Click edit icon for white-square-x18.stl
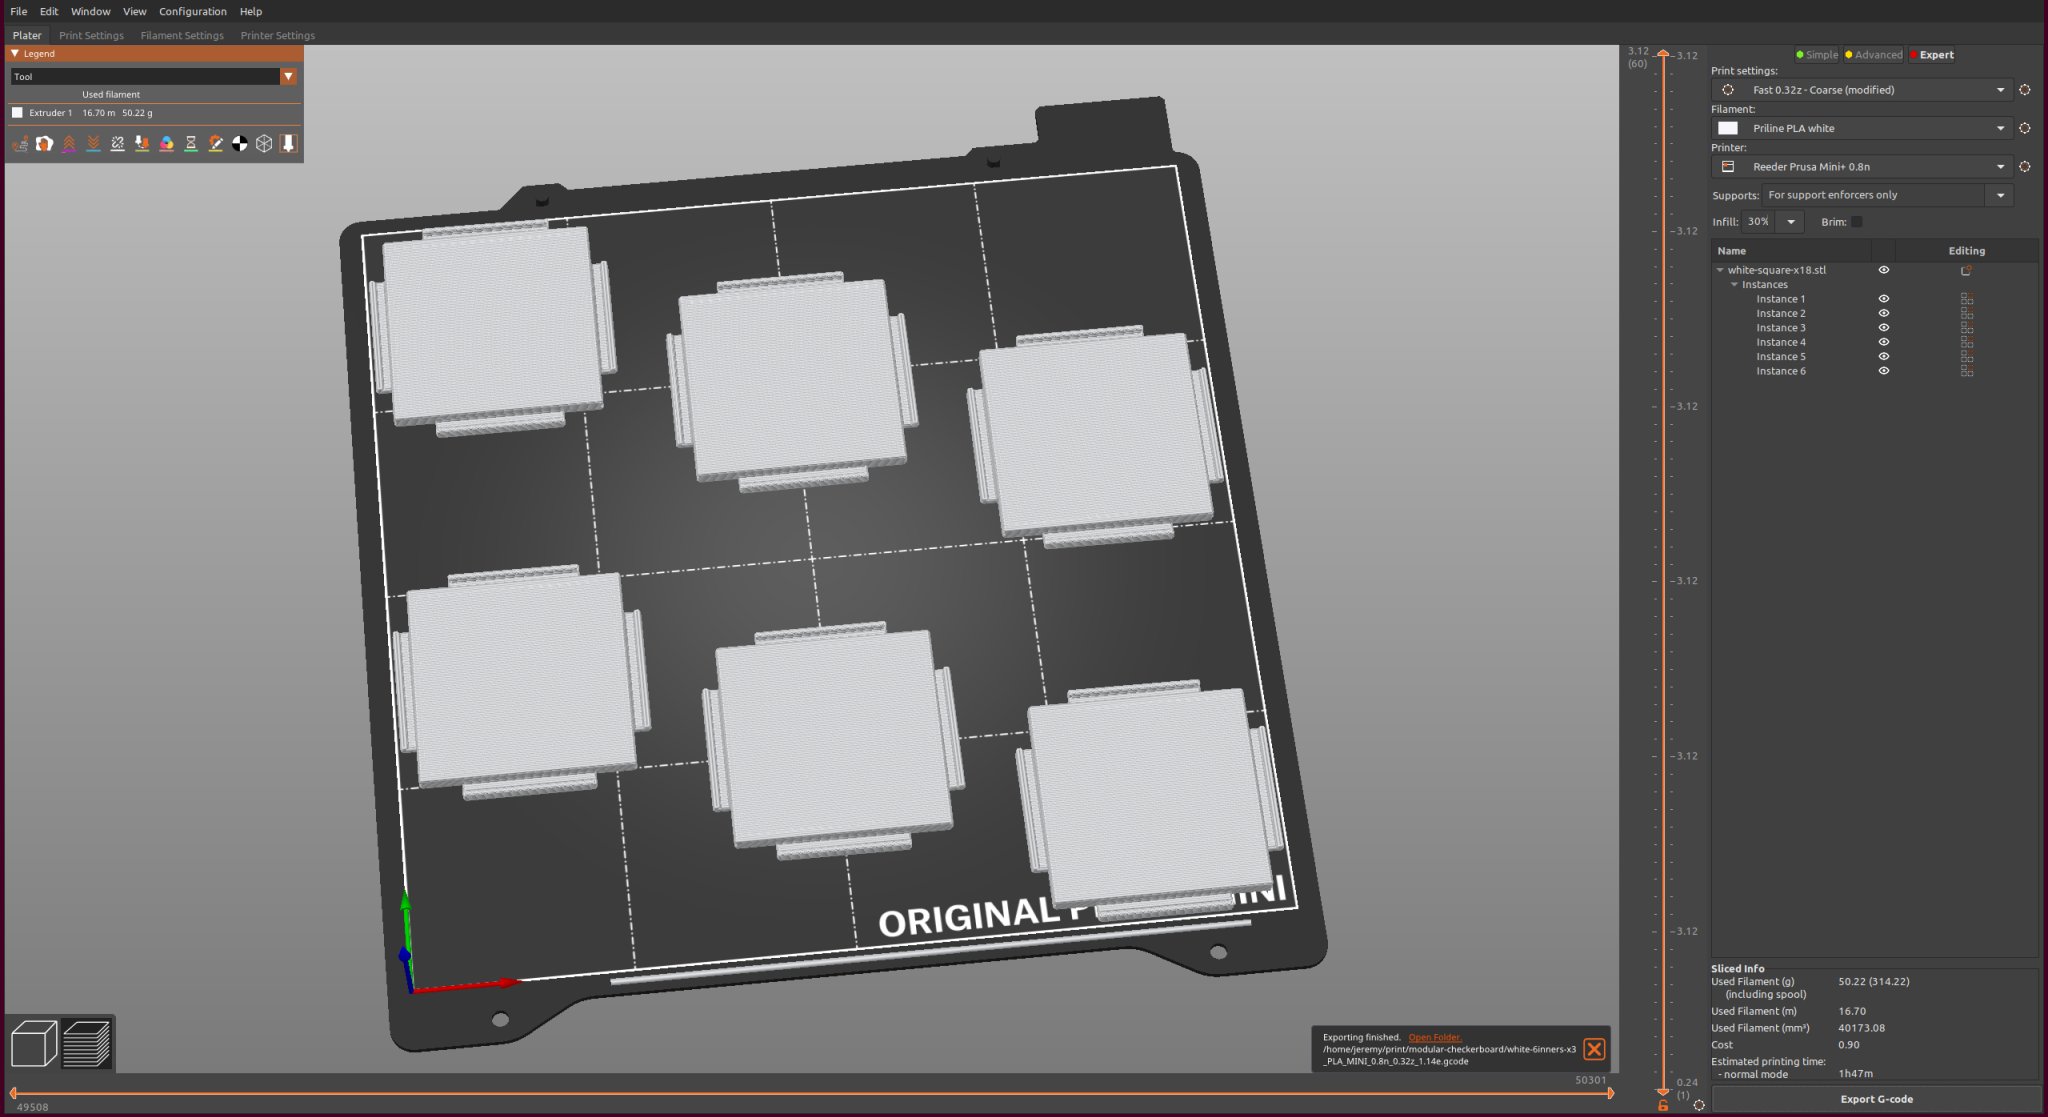 pyautogui.click(x=1966, y=270)
